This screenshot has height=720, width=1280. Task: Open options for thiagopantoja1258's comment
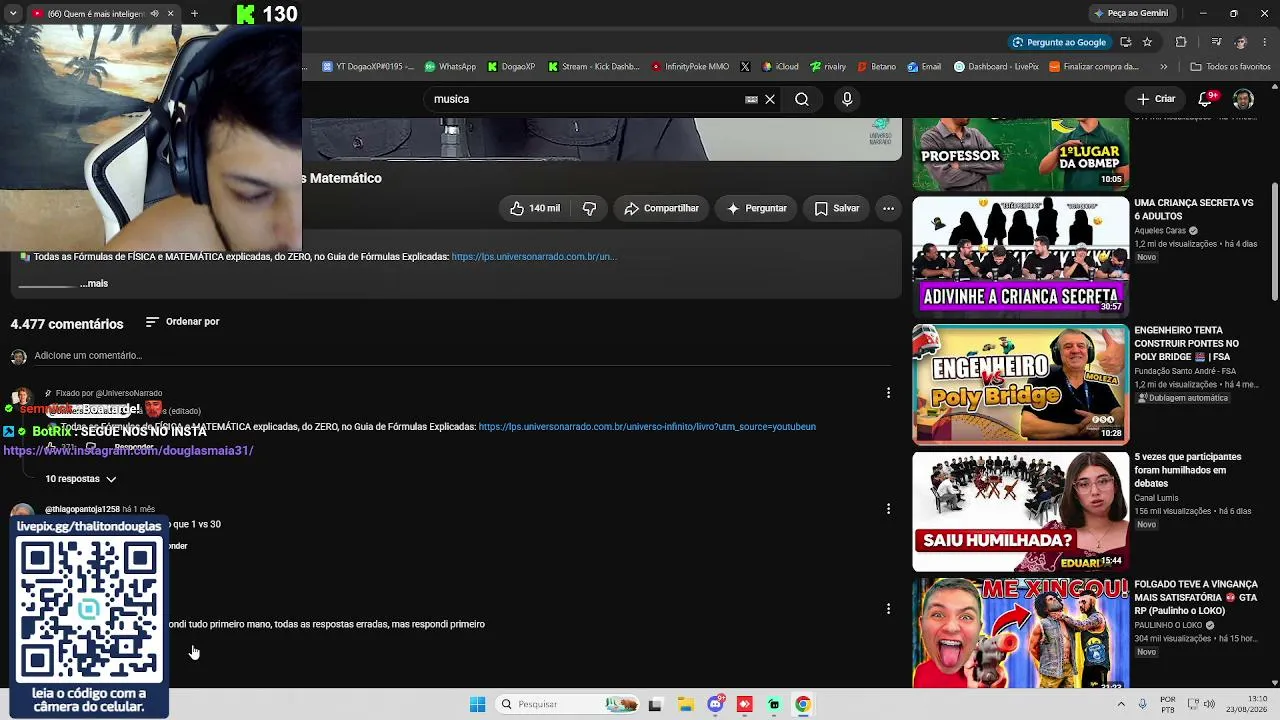pos(888,509)
